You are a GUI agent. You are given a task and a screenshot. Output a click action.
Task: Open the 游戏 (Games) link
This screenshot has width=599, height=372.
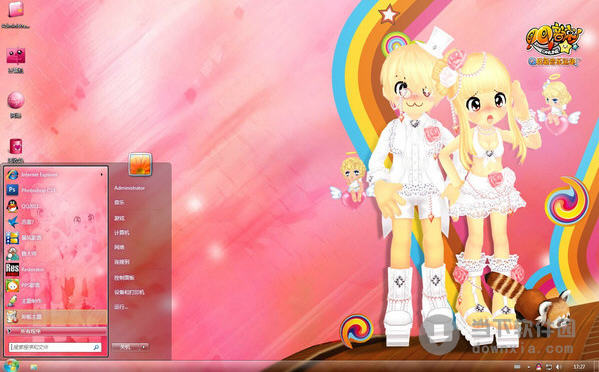(119, 218)
